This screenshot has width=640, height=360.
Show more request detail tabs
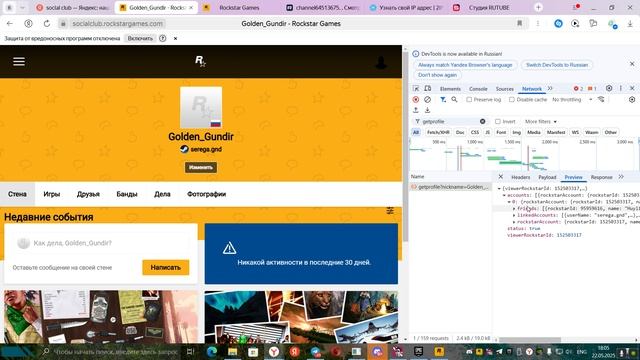(621, 177)
